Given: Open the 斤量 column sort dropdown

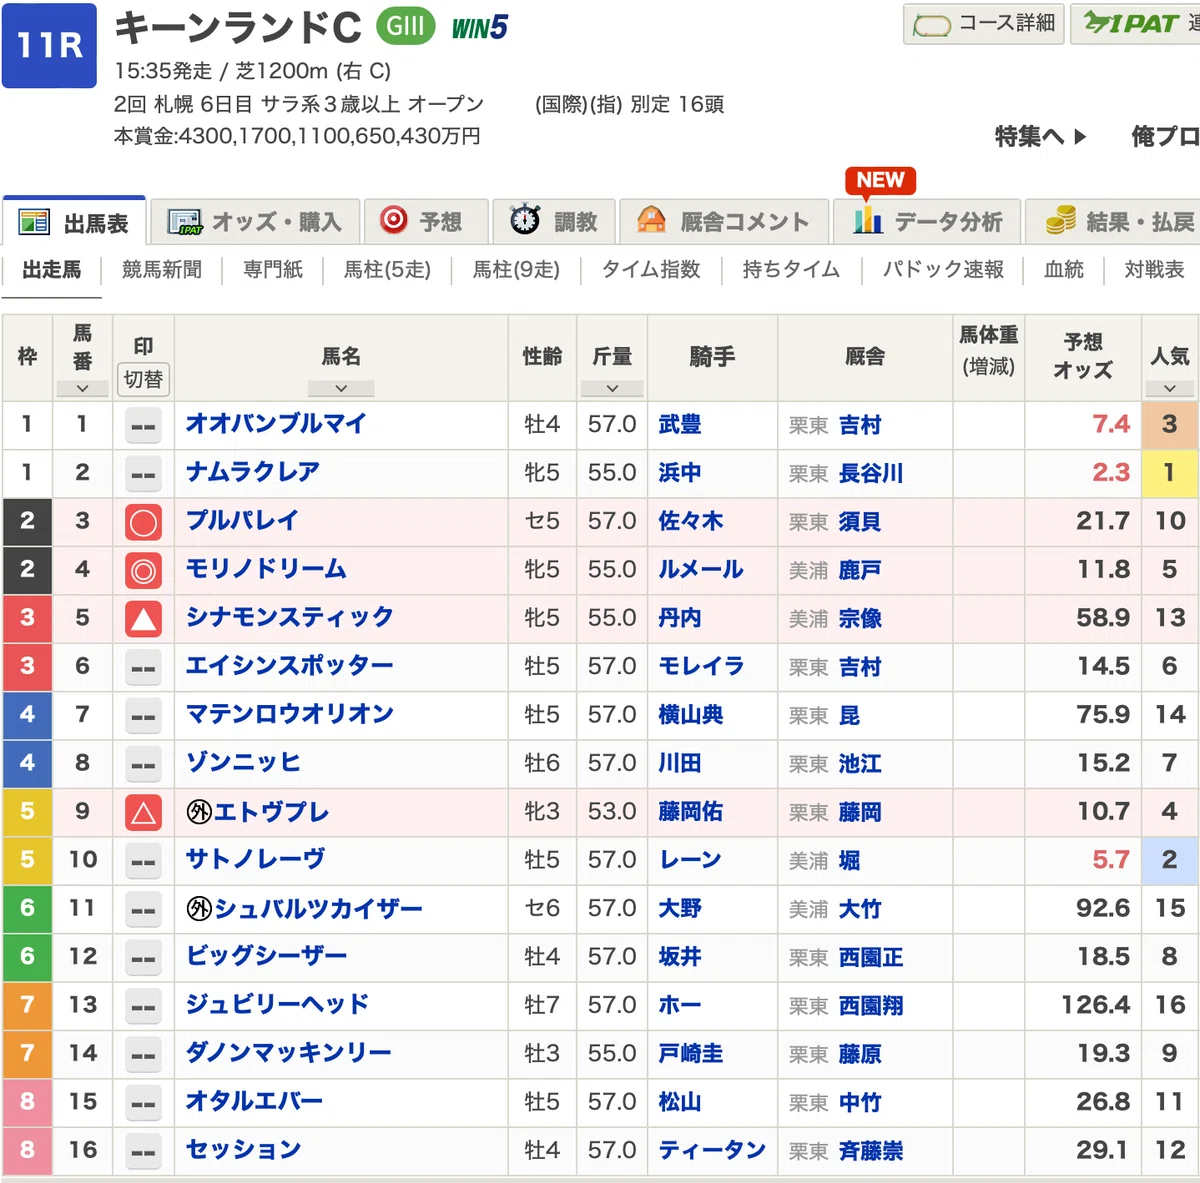Looking at the screenshot, I should pos(612,388).
